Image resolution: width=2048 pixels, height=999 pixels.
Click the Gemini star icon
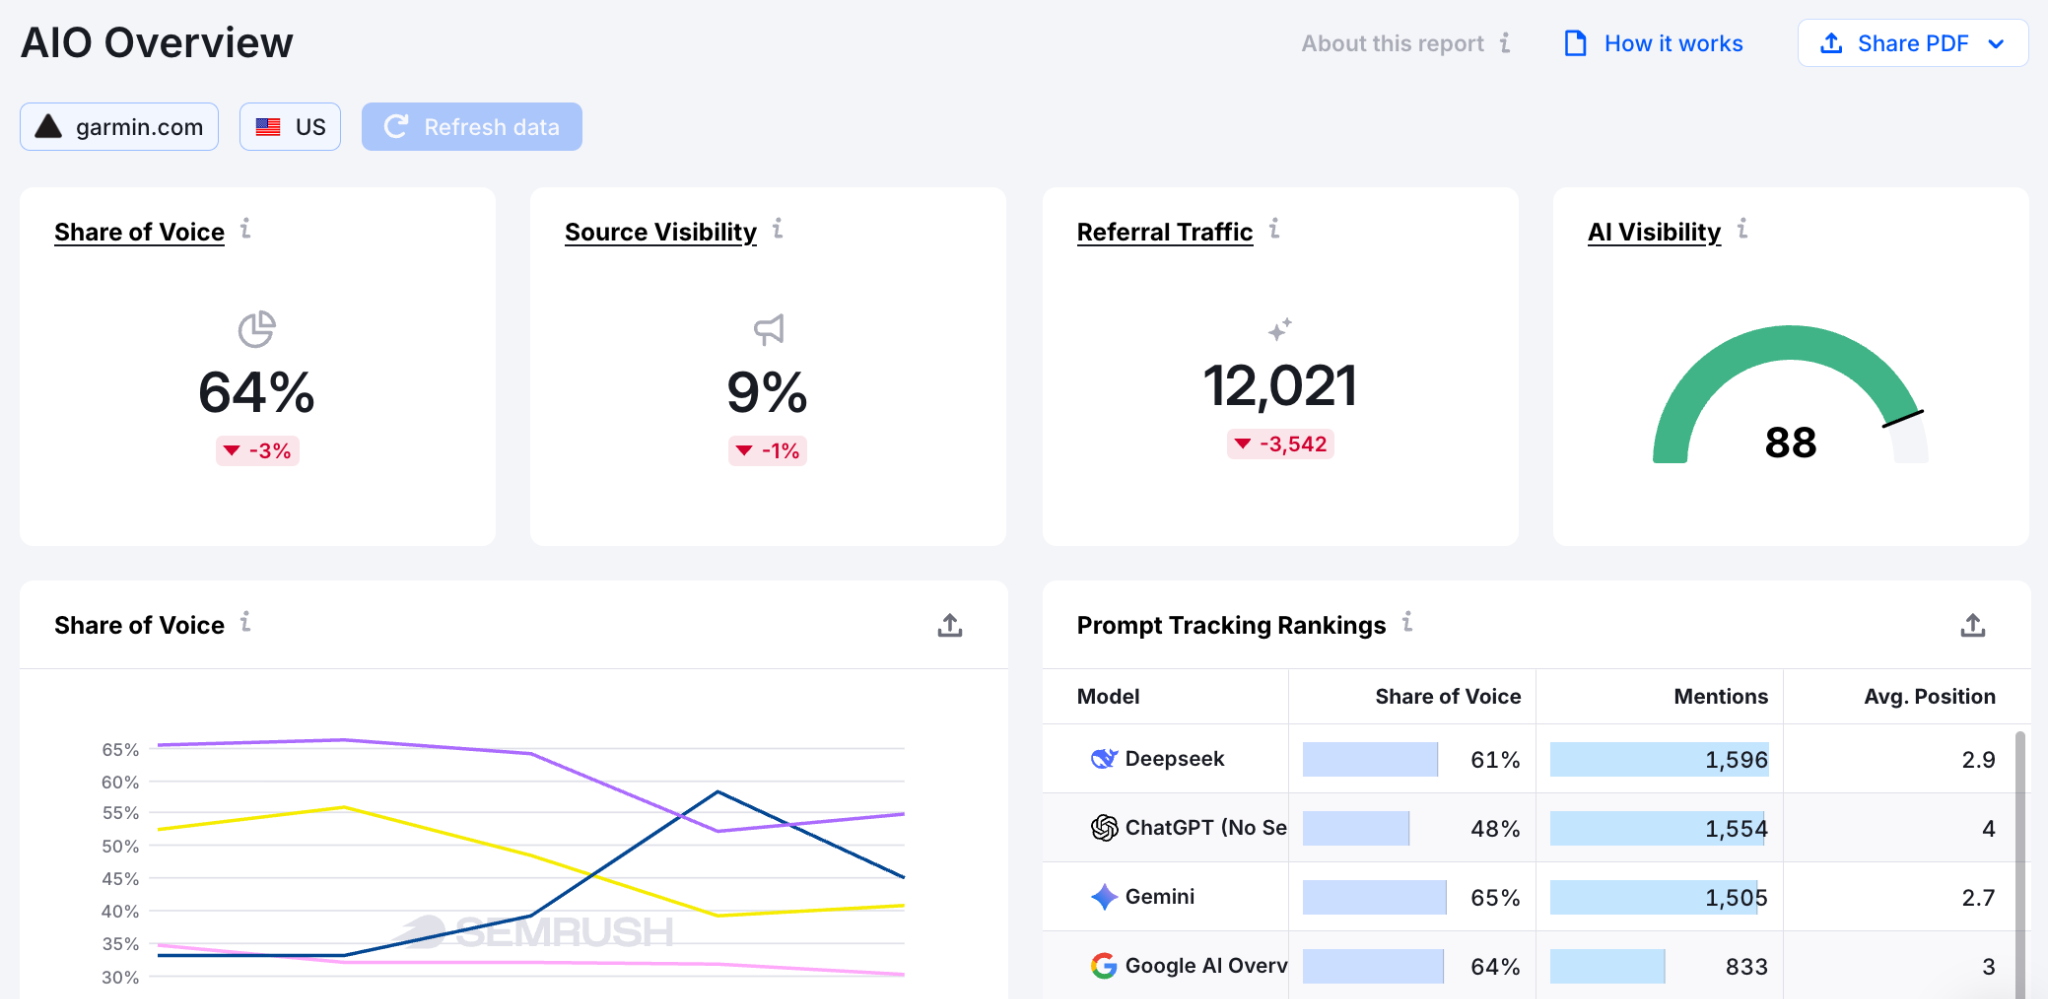click(1104, 897)
